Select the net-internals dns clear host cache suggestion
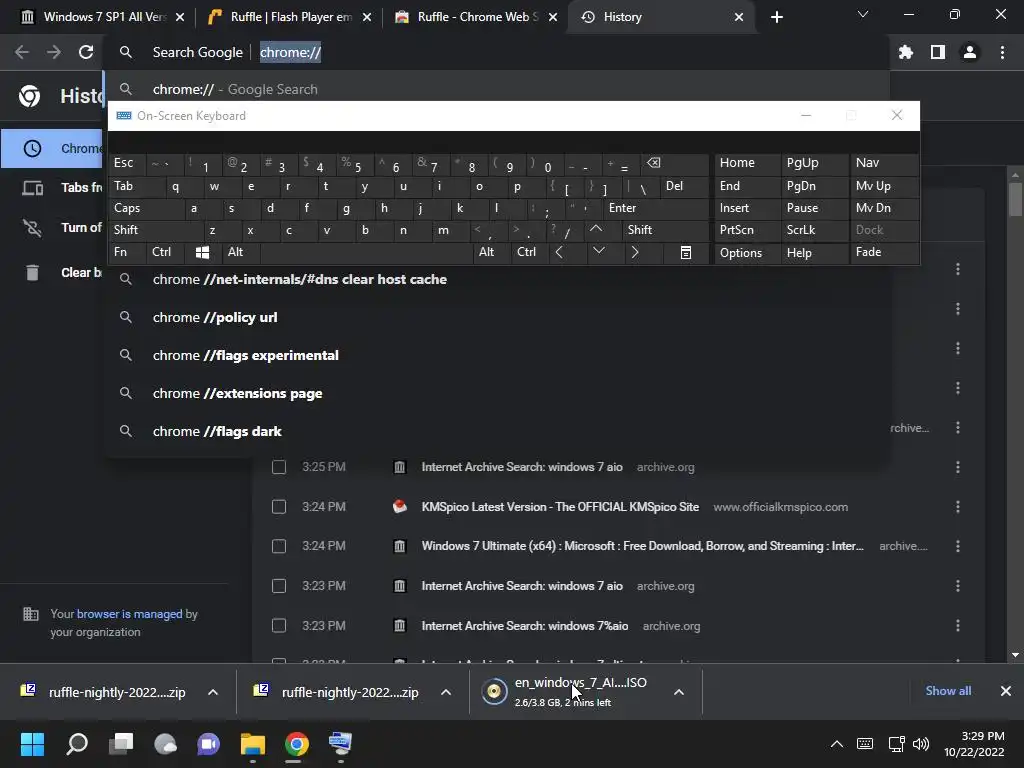 (x=499, y=280)
